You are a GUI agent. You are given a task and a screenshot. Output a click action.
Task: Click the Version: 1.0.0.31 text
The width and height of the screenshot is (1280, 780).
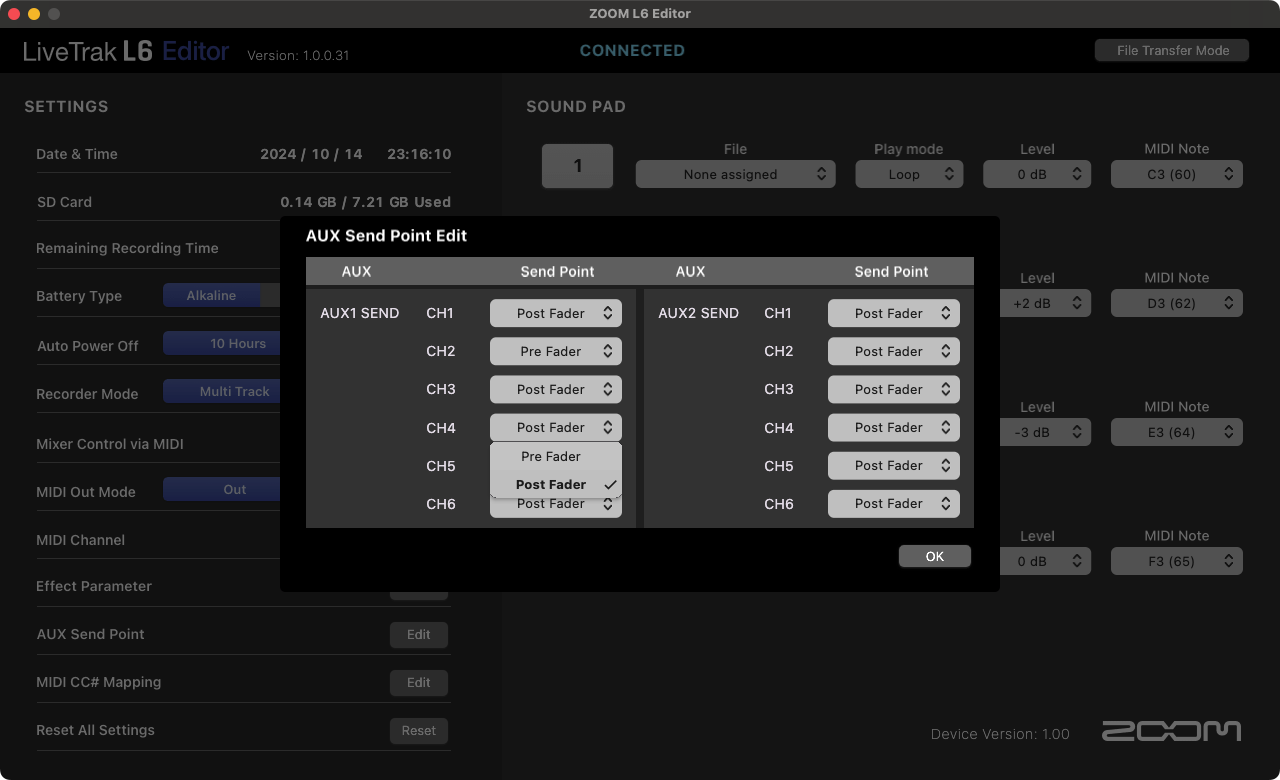coord(298,56)
